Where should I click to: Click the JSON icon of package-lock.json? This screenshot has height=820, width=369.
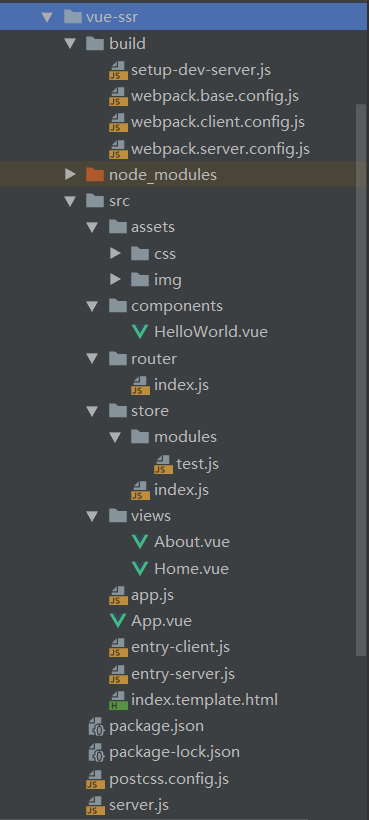tap(96, 753)
